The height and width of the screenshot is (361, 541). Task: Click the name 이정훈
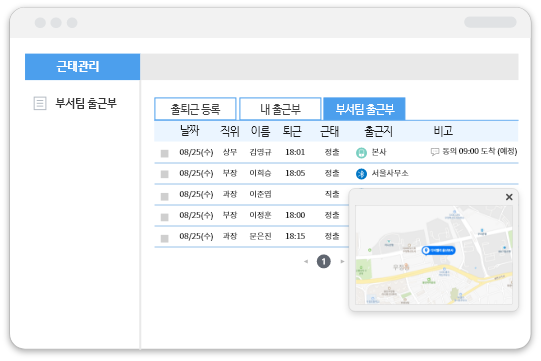tap(260, 215)
